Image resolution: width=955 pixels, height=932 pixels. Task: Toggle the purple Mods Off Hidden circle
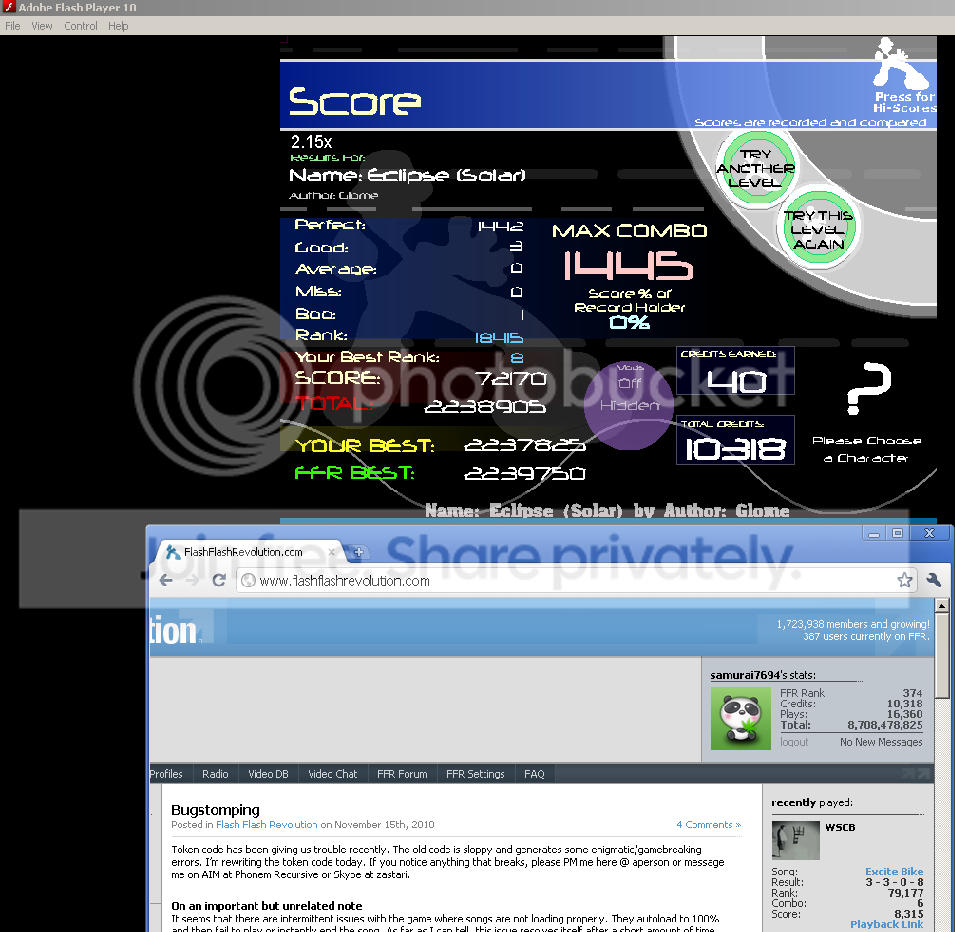pyautogui.click(x=628, y=404)
